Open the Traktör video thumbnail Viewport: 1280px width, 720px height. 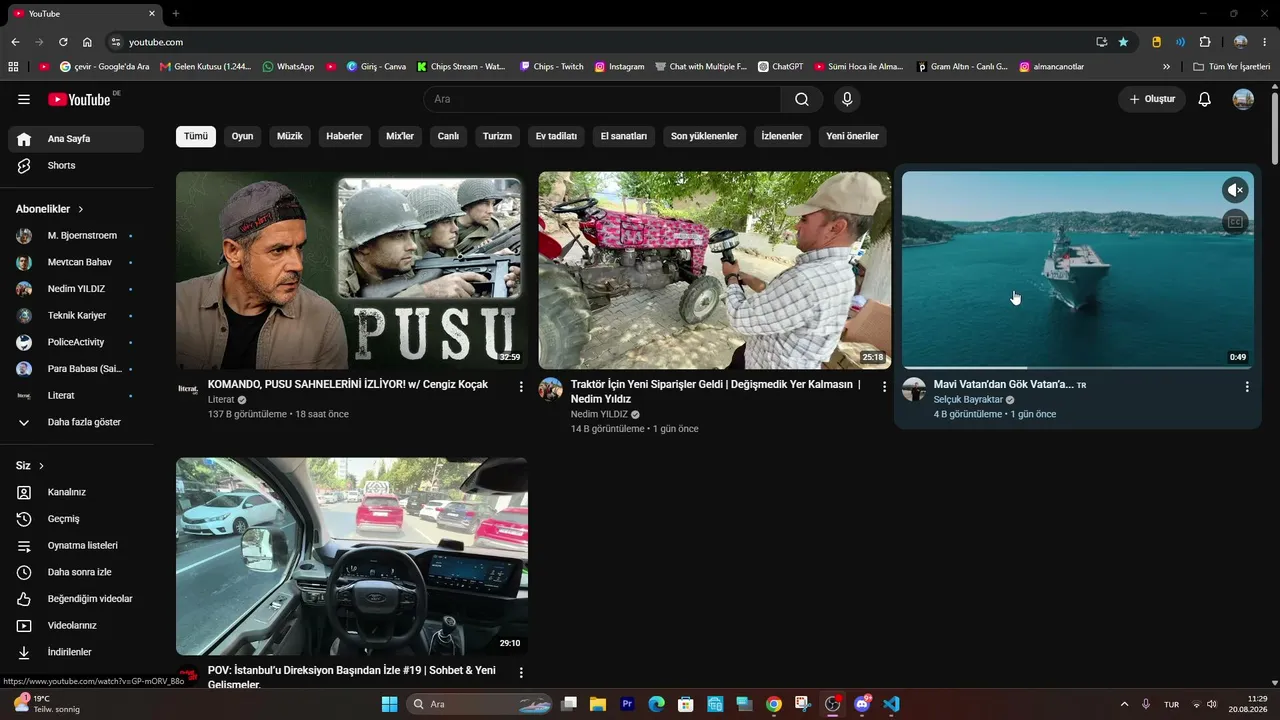click(x=715, y=270)
